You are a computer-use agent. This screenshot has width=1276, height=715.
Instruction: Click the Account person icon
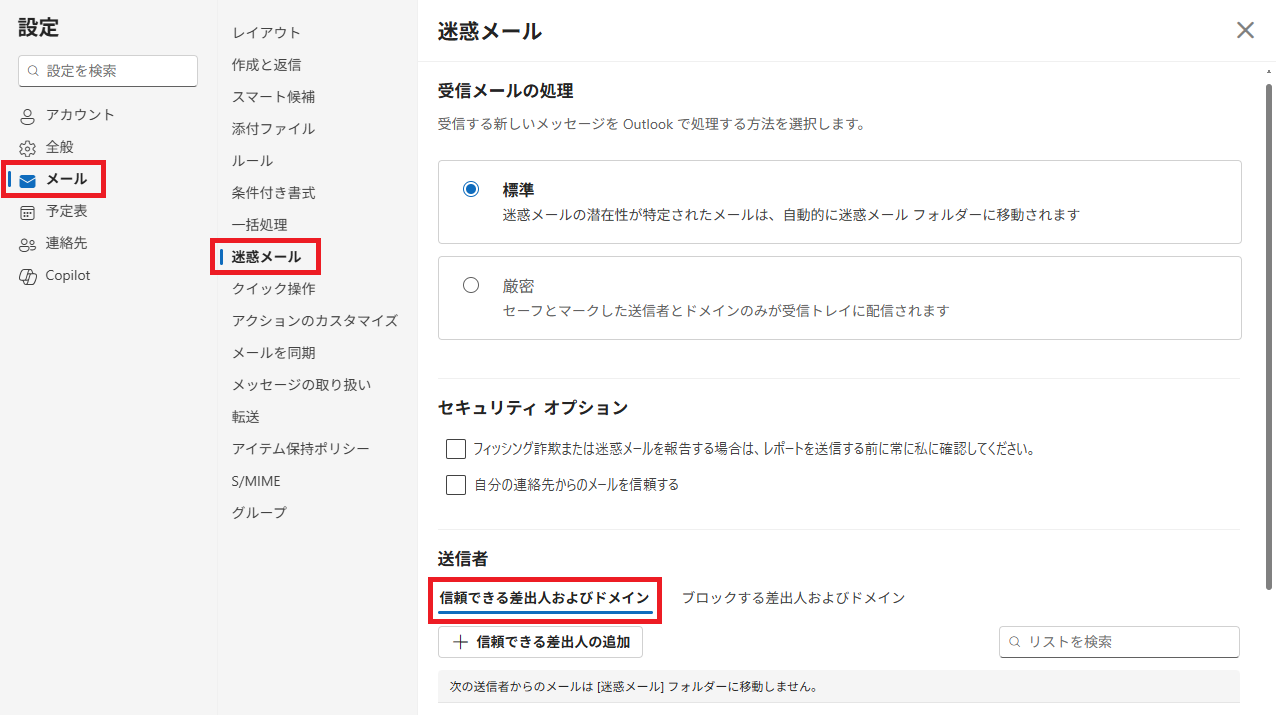coord(28,116)
